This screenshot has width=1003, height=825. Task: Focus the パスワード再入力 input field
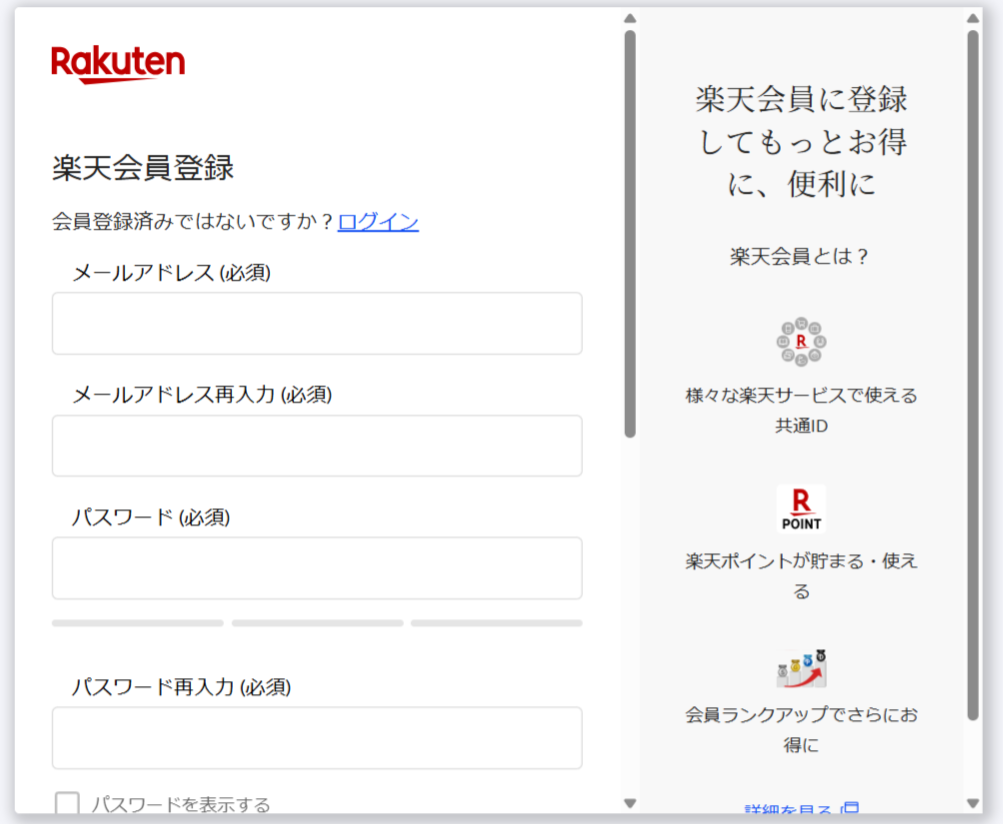pyautogui.click(x=317, y=738)
